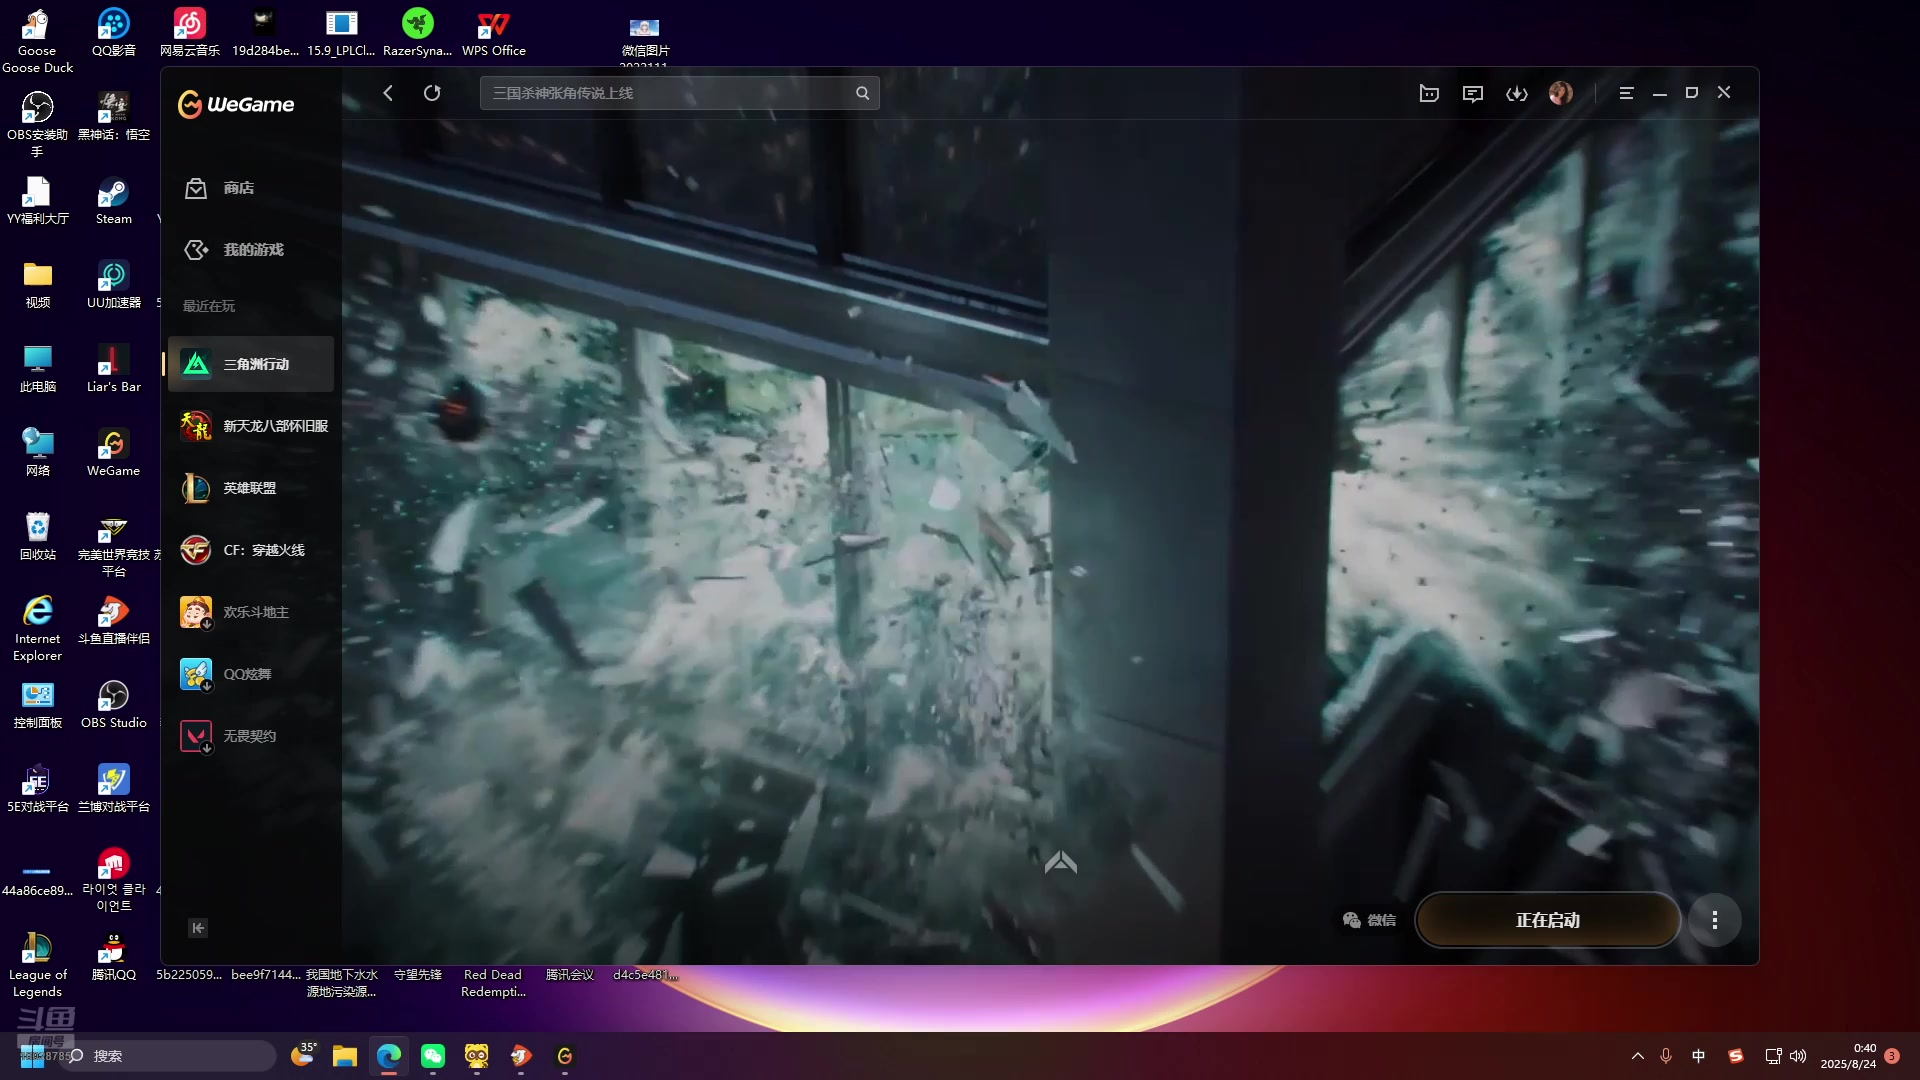This screenshot has width=1920, height=1080.
Task: Open the clock showing 0:40
Action: (1848, 1056)
